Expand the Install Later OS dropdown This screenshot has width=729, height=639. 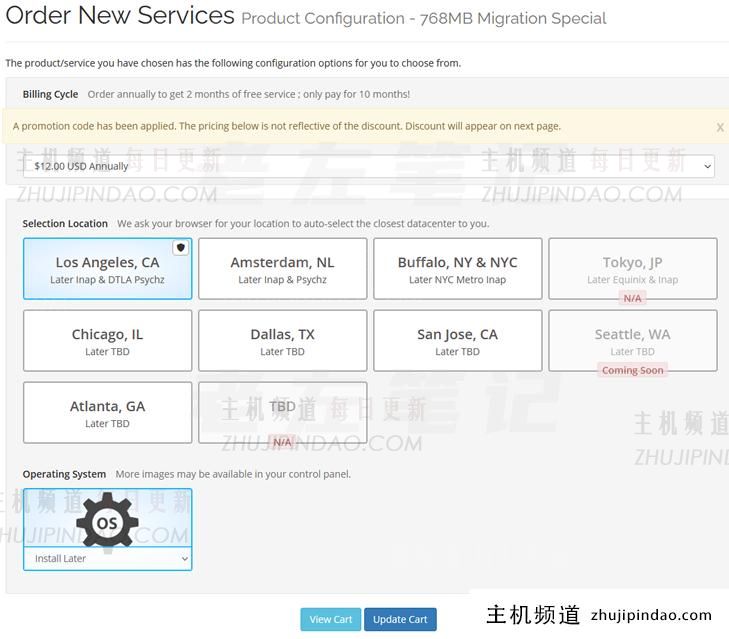(x=108, y=559)
